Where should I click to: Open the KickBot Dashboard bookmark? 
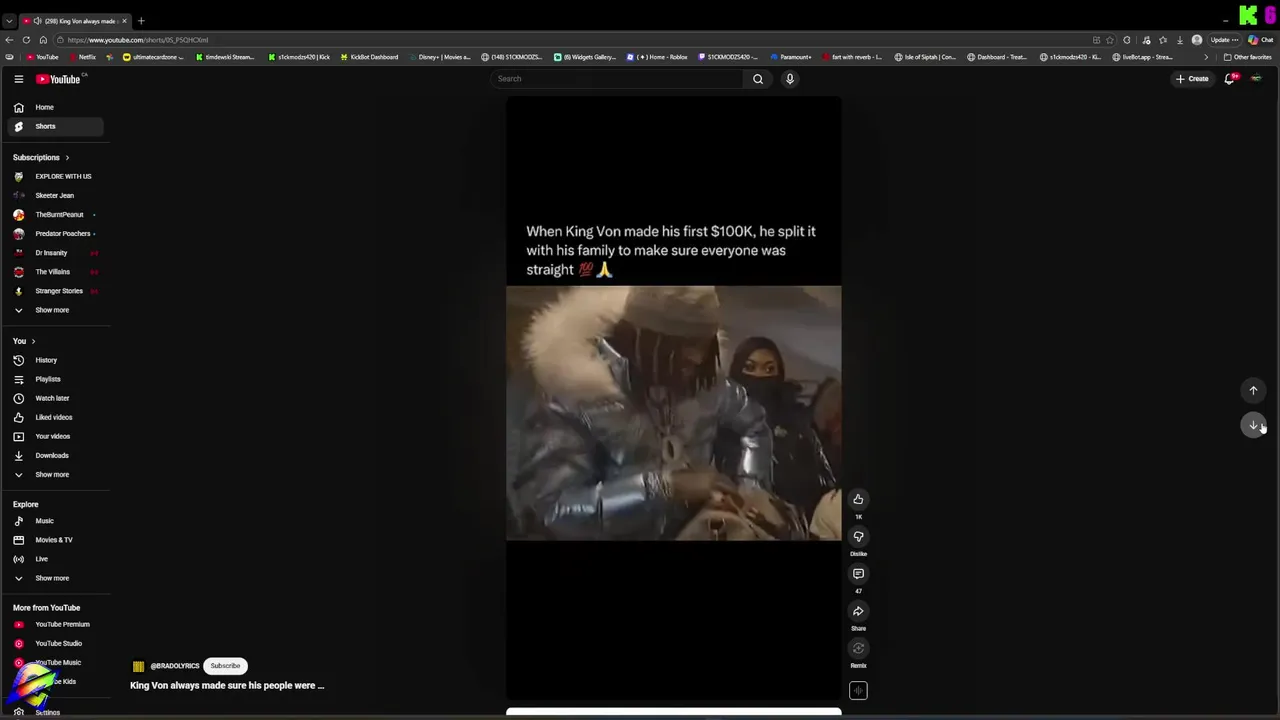click(x=369, y=57)
